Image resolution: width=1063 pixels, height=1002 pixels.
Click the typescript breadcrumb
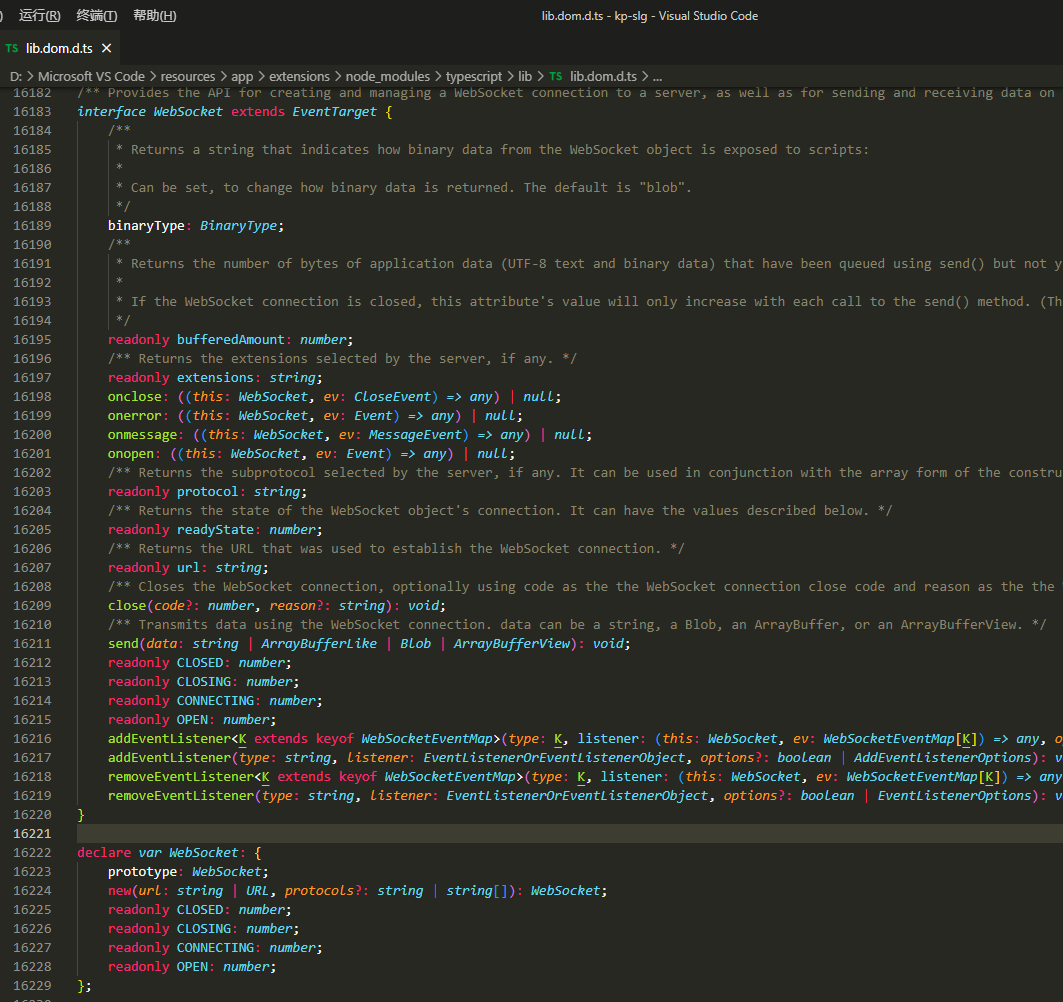point(473,76)
